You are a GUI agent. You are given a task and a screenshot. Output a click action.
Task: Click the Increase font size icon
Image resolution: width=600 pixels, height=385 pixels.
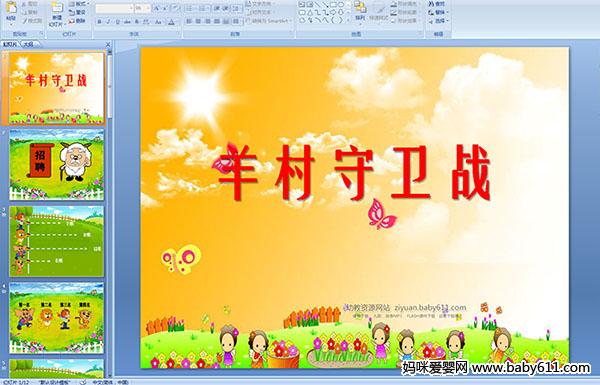pos(157,8)
